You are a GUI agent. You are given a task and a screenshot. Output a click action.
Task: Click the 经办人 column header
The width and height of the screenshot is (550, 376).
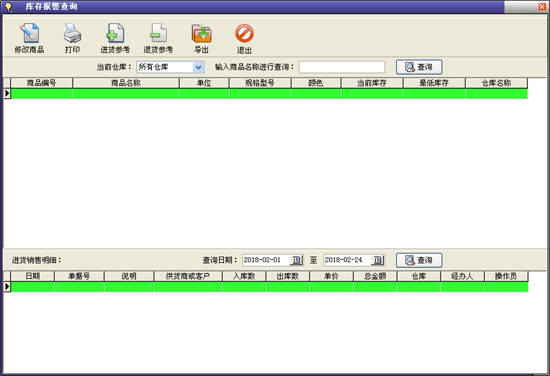(462, 276)
